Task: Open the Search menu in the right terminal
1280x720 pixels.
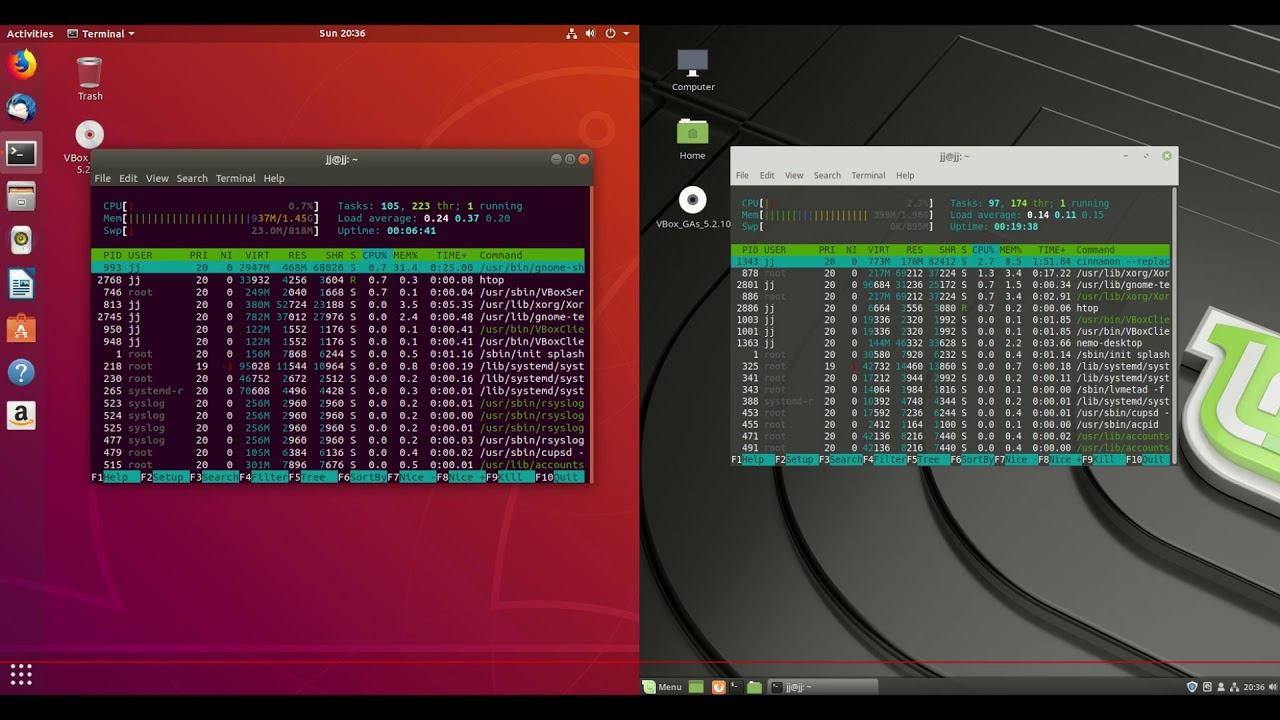Action: [x=827, y=175]
